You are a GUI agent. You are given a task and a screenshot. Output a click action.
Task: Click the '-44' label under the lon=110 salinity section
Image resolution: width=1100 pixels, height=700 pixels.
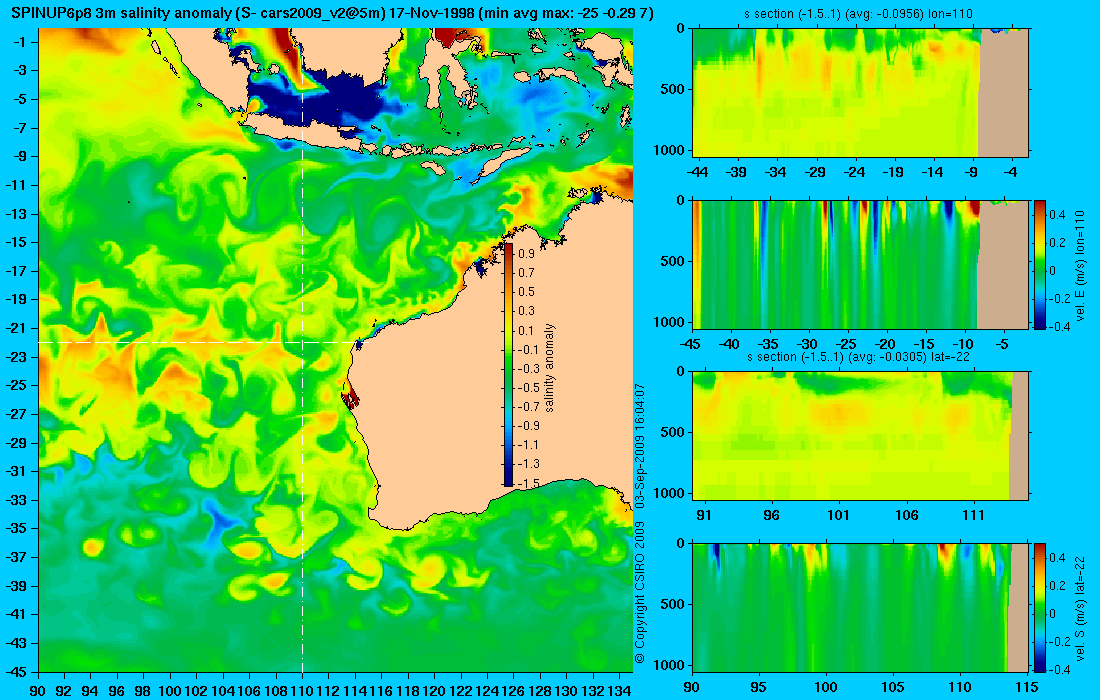(x=698, y=172)
